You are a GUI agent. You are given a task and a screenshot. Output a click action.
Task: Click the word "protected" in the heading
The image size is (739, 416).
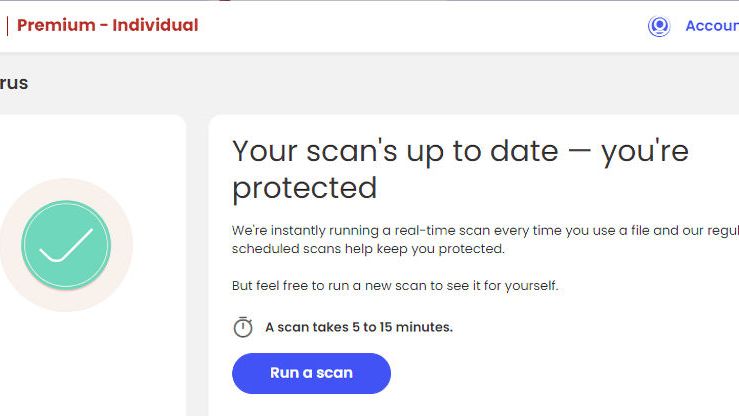pyautogui.click(x=304, y=187)
